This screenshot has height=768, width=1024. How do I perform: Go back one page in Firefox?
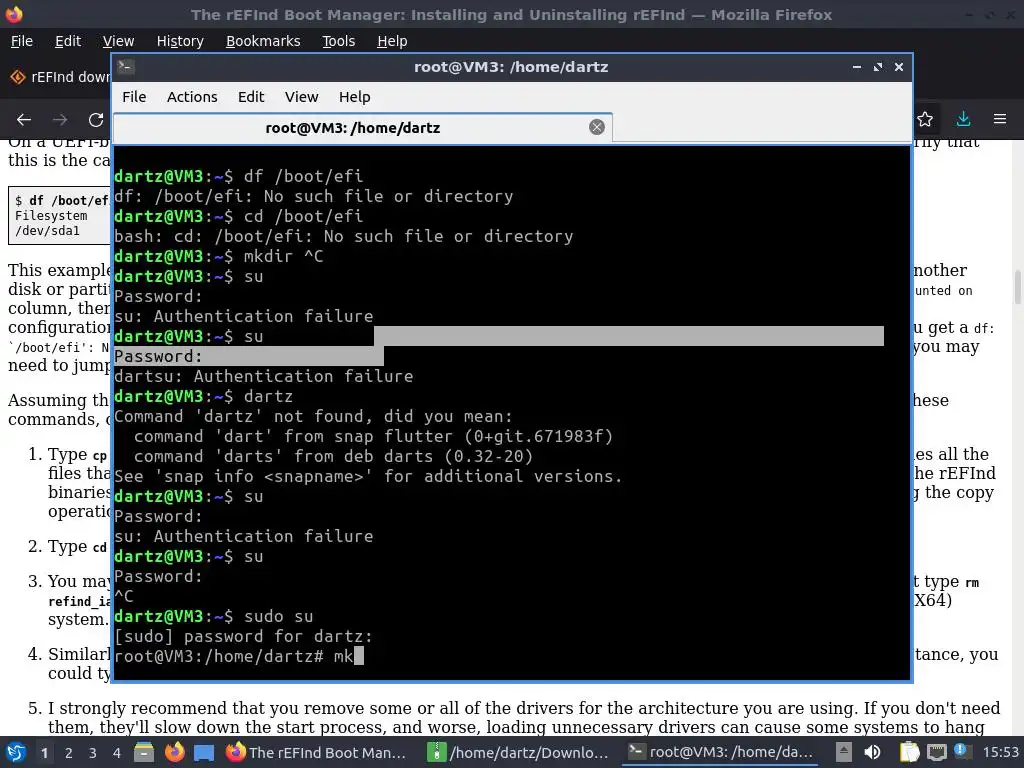point(24,120)
